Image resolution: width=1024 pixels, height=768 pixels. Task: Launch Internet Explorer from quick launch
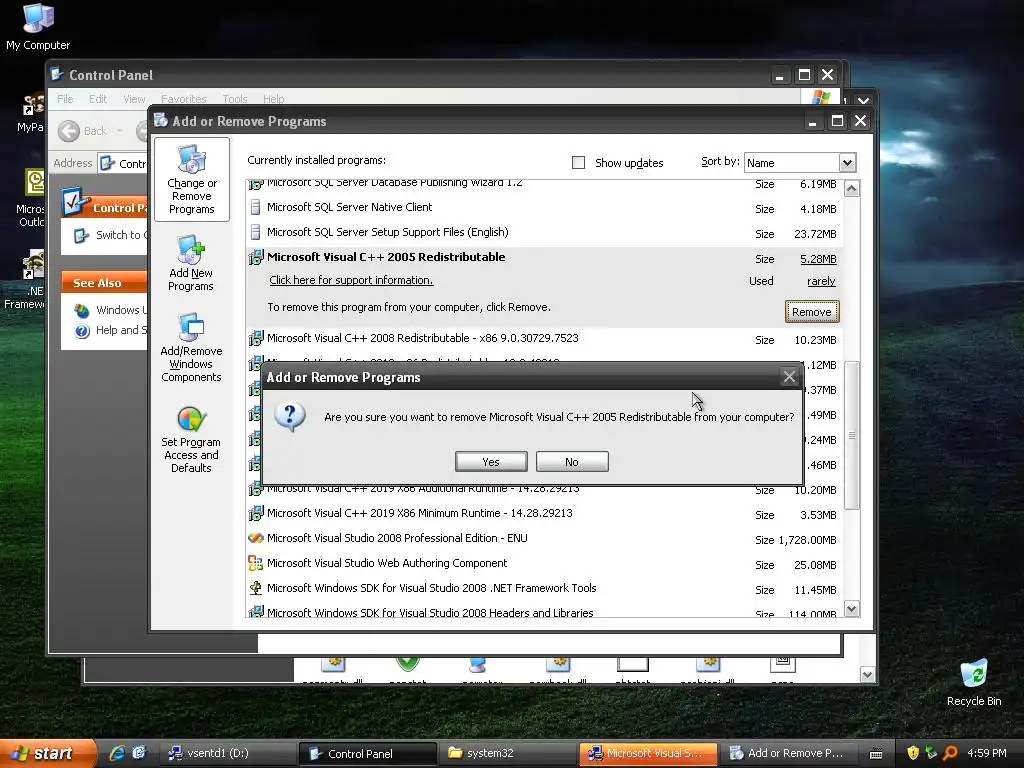click(118, 753)
